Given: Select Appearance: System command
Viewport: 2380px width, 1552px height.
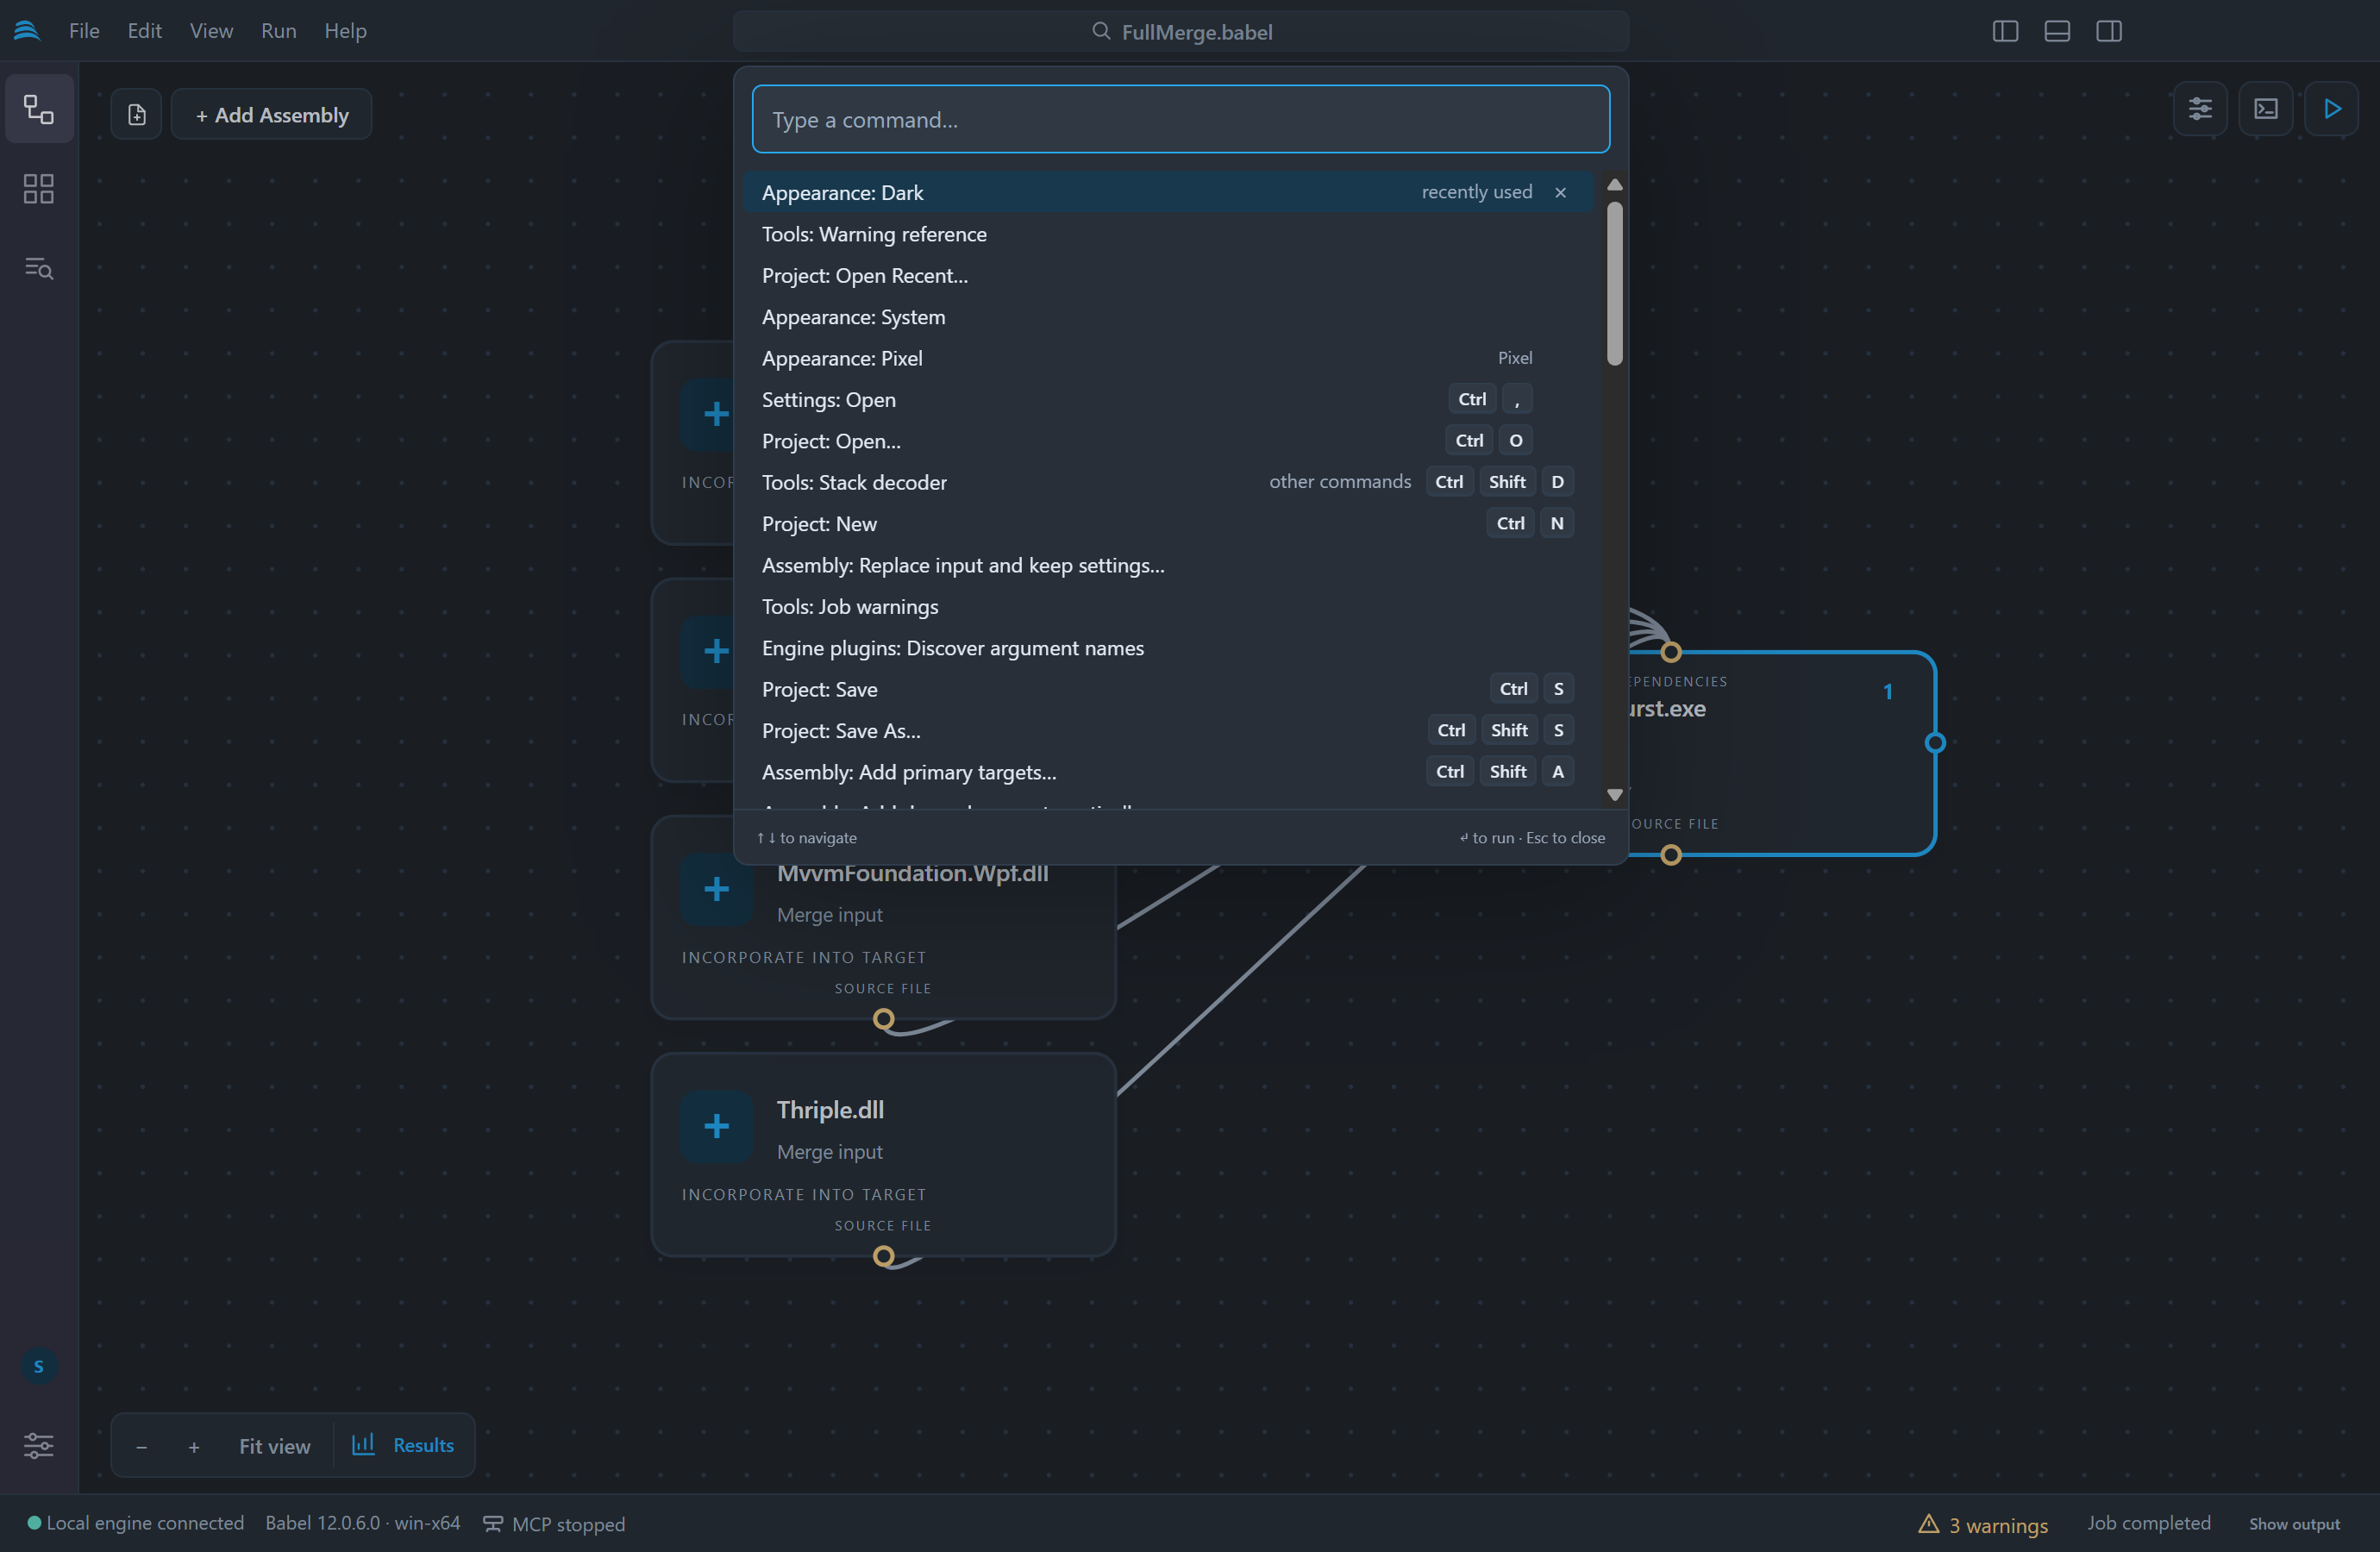Looking at the screenshot, I should tap(1167, 317).
